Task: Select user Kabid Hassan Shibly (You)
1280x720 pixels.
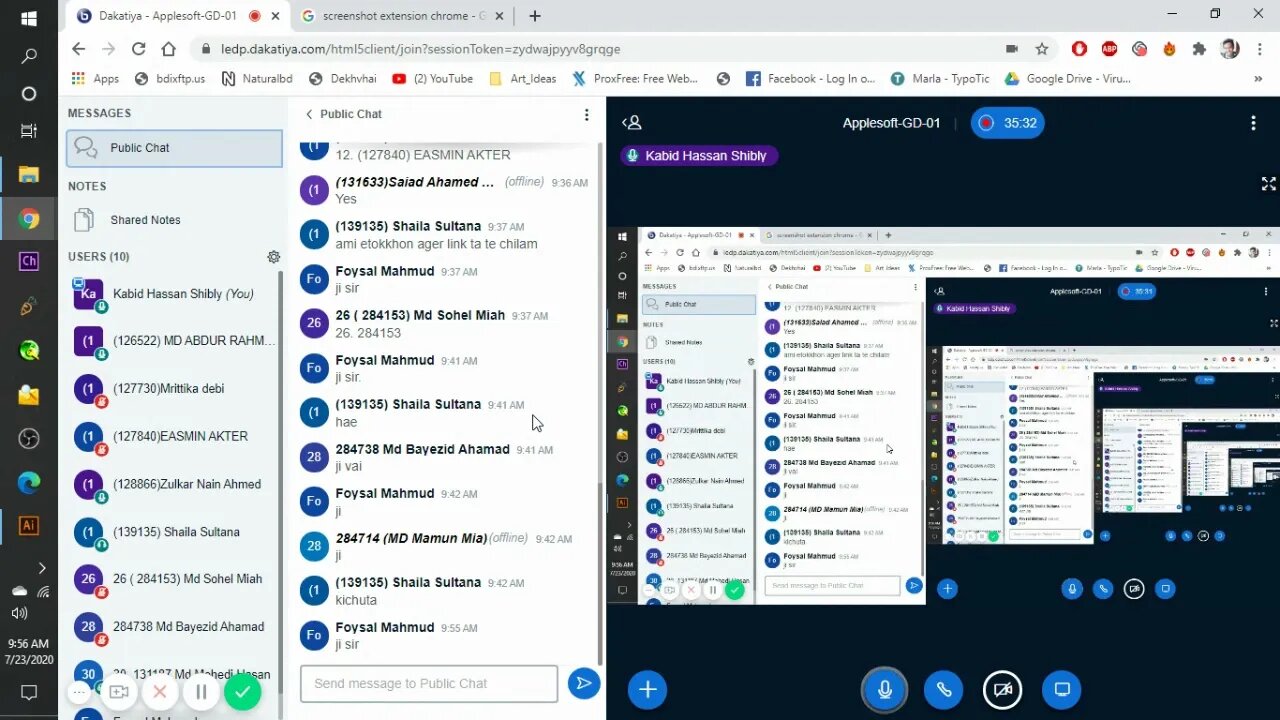Action: [175, 294]
